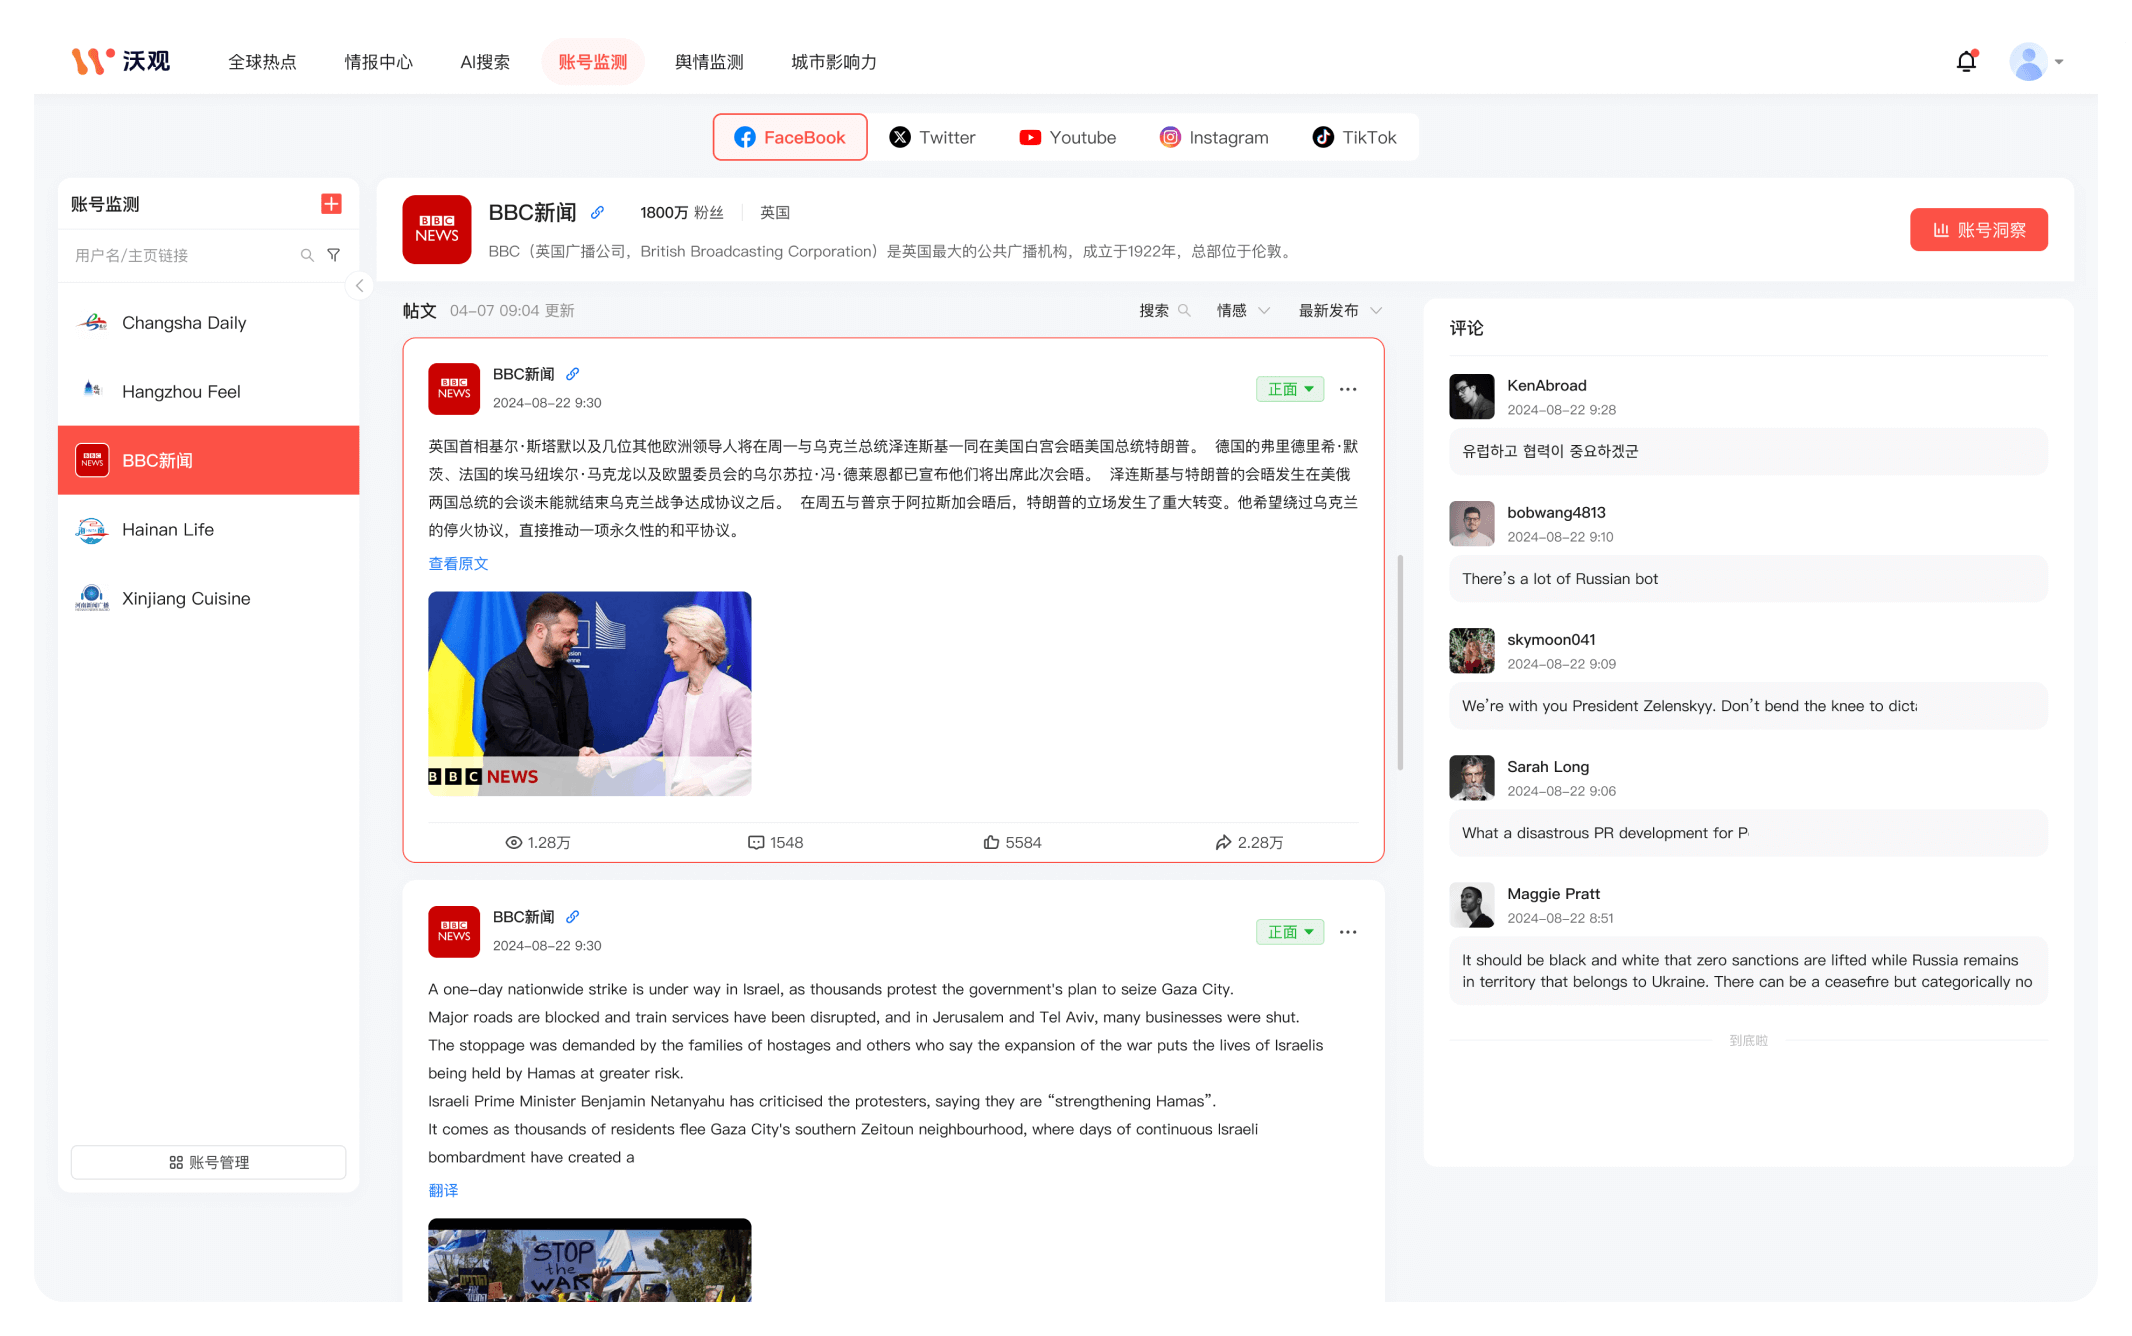Click the comment starting "What a disastrous PR development"

coord(1748,833)
